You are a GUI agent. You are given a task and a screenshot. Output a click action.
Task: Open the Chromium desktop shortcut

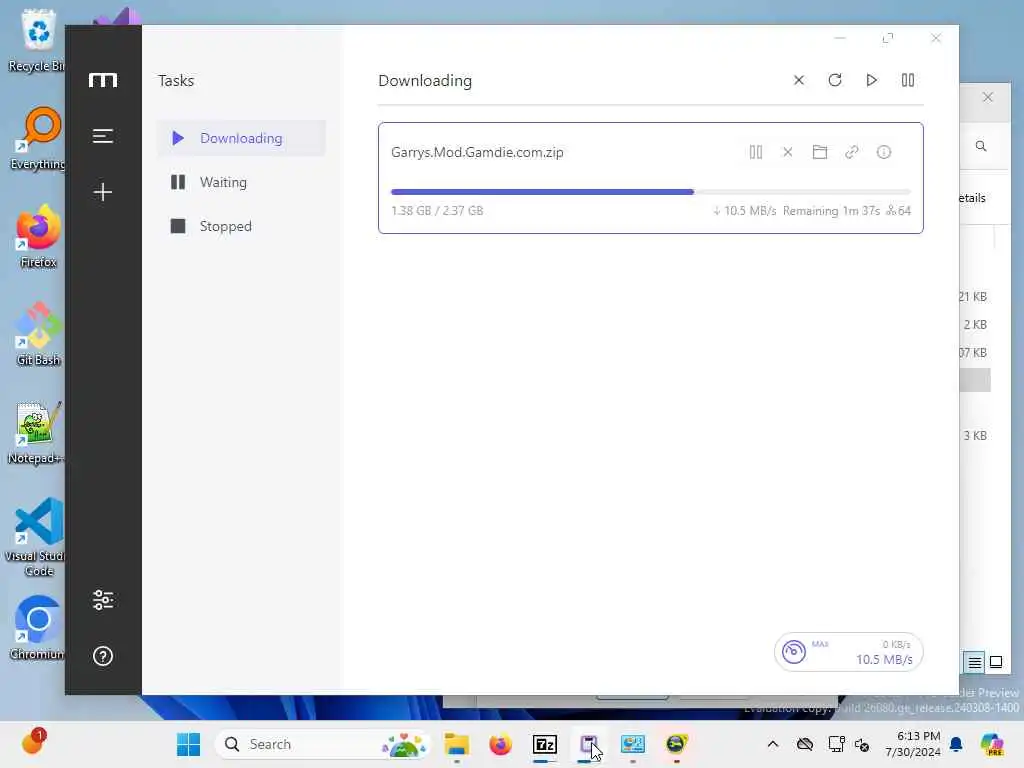[37, 628]
